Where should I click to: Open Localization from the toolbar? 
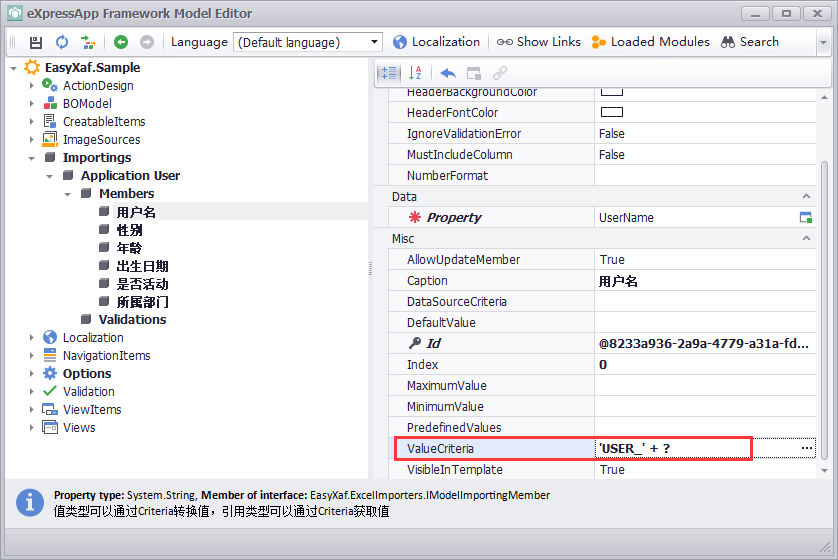click(x=436, y=42)
